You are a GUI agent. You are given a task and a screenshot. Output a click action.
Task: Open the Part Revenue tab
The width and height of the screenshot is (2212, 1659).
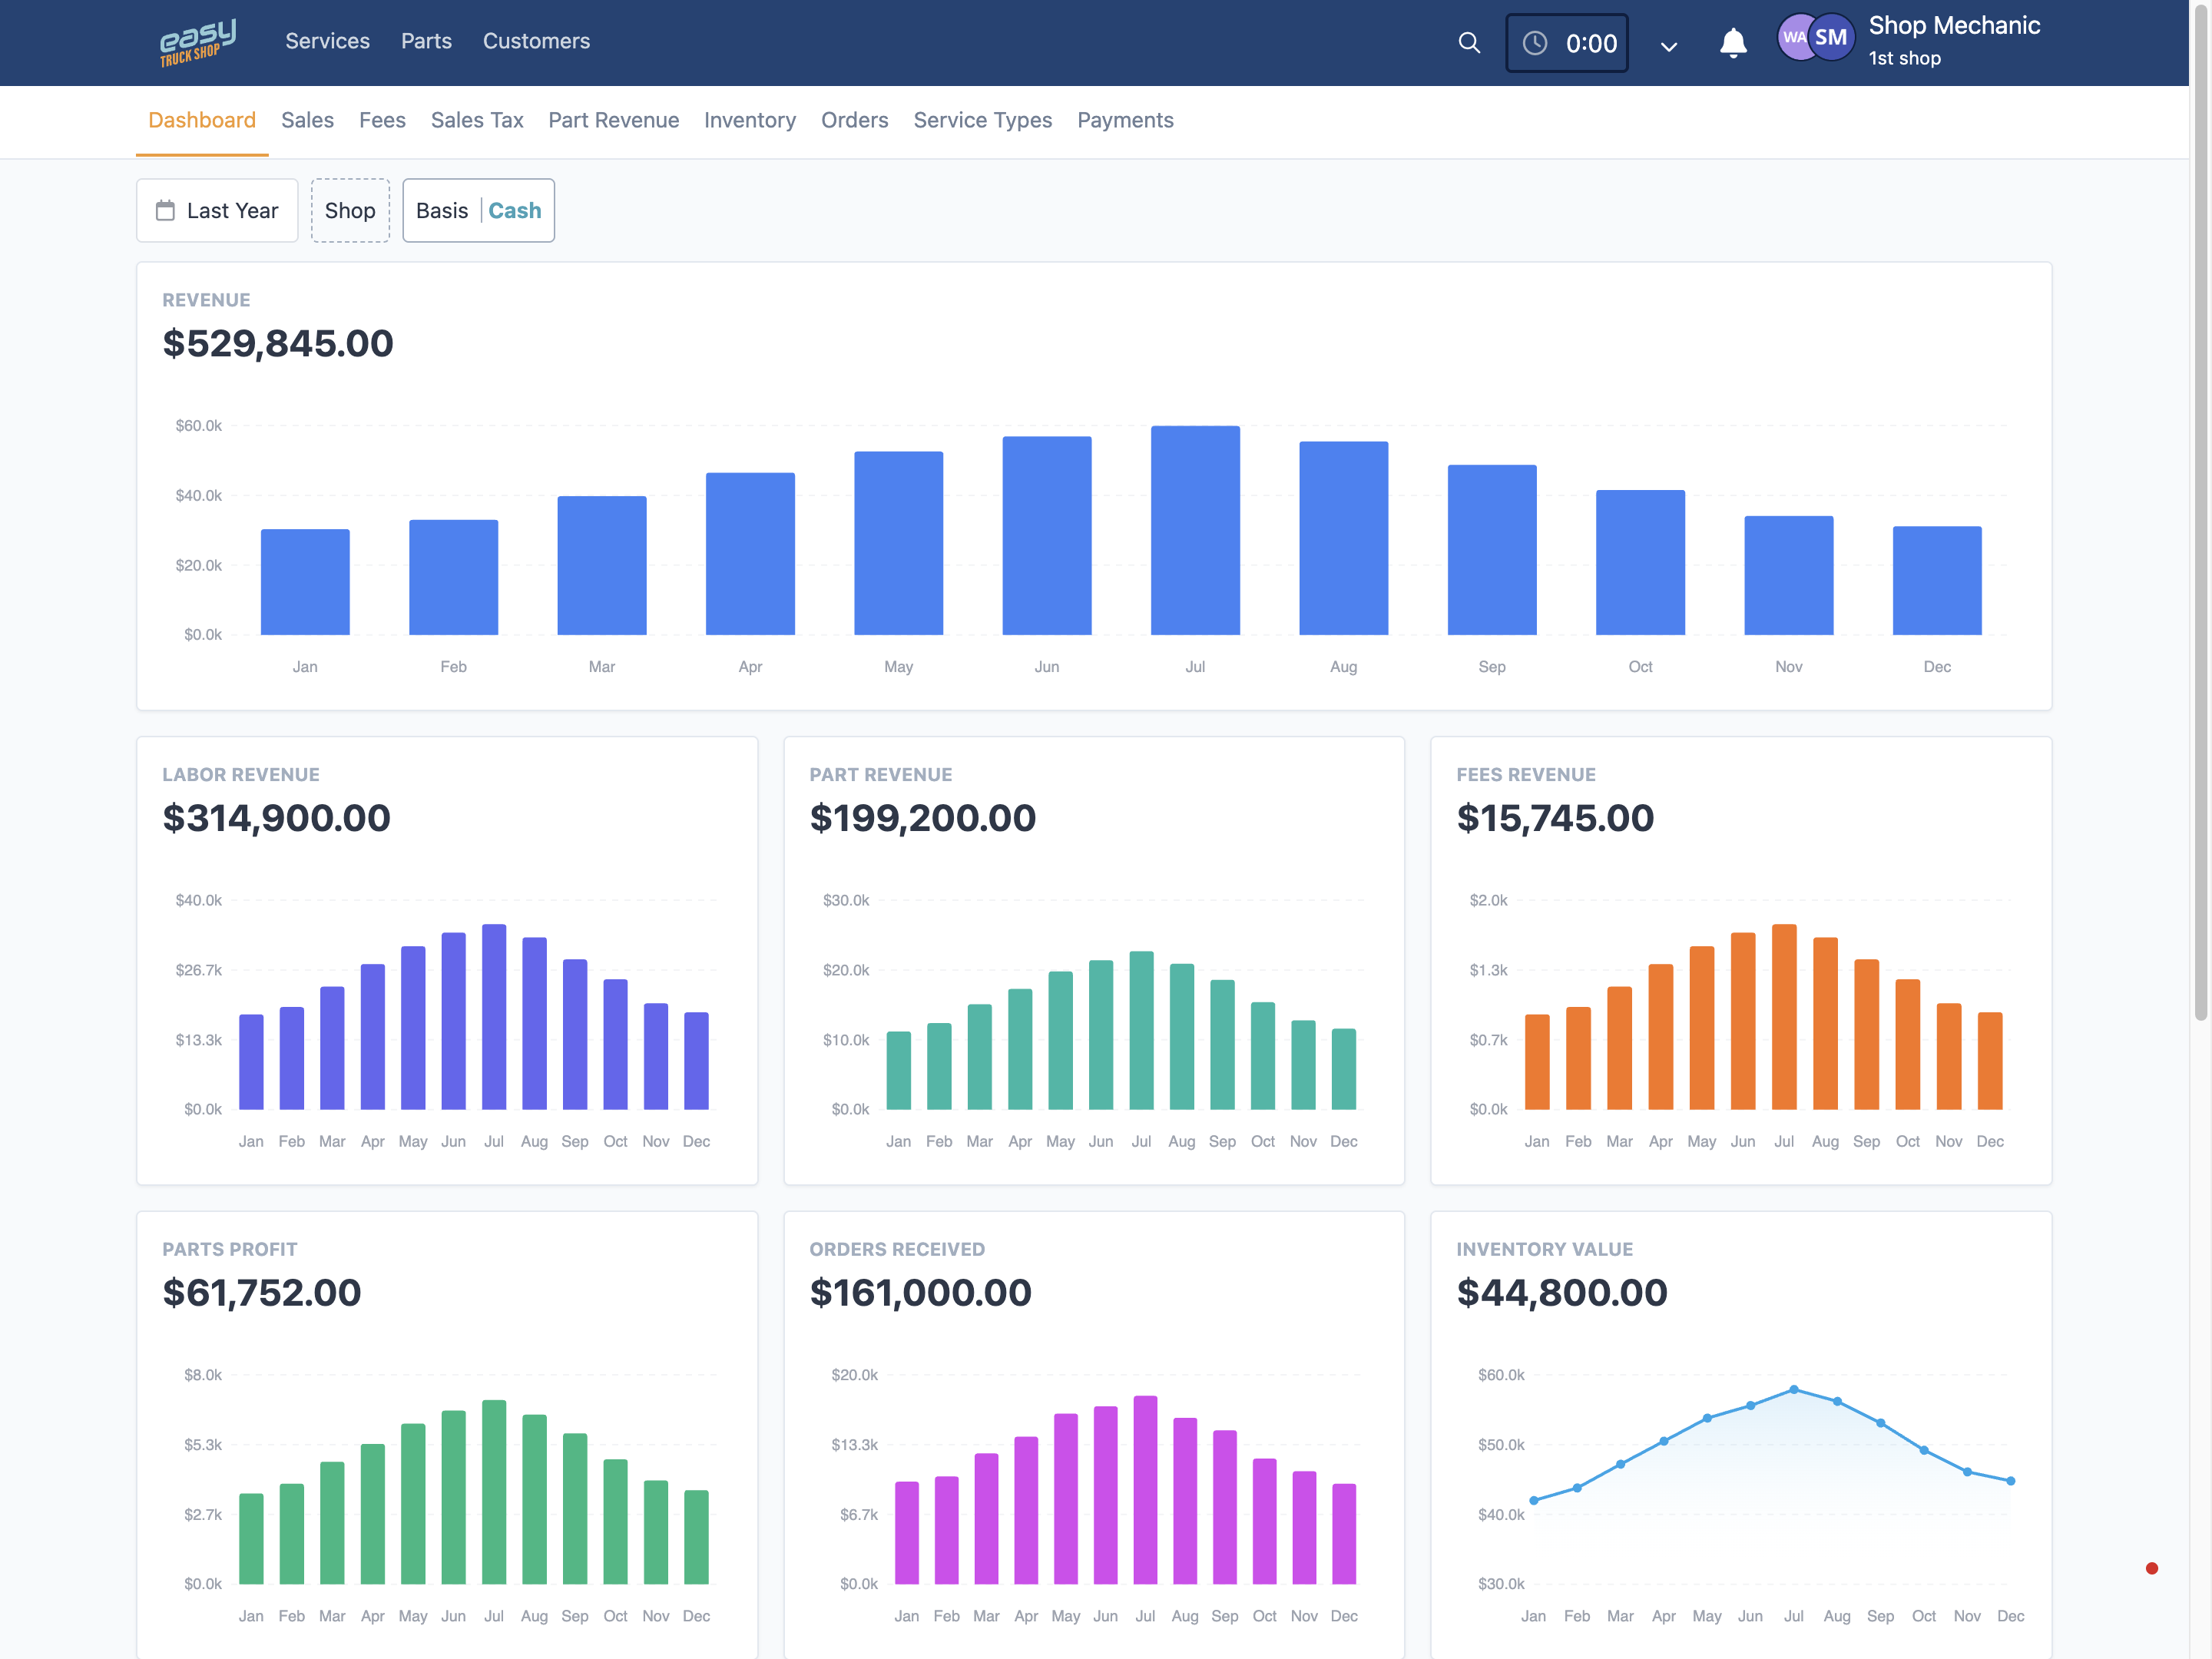(613, 120)
